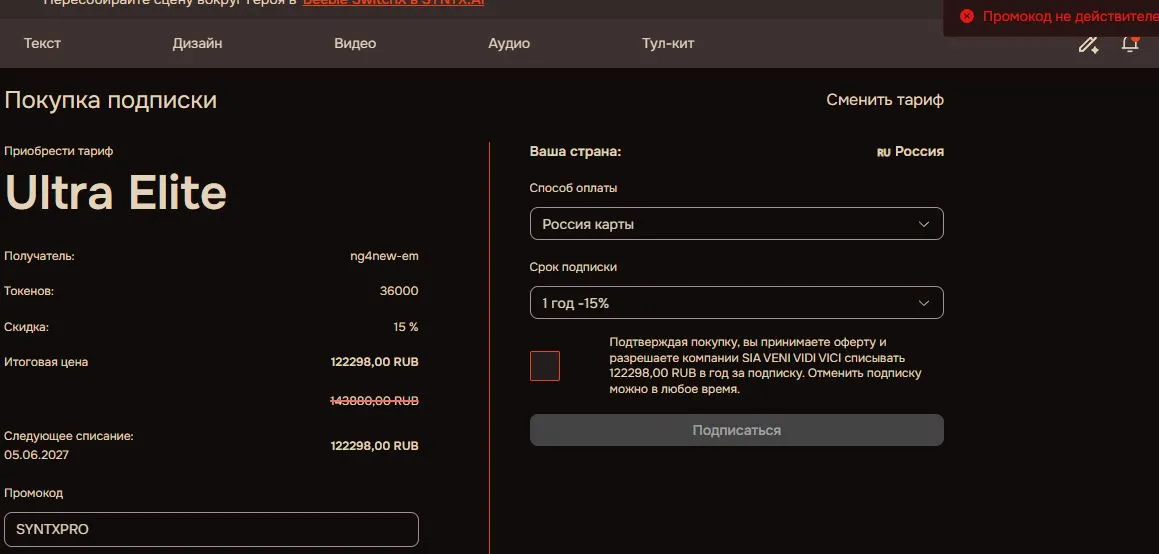Click the red error icon in toast
1159x554 pixels.
point(966,16)
